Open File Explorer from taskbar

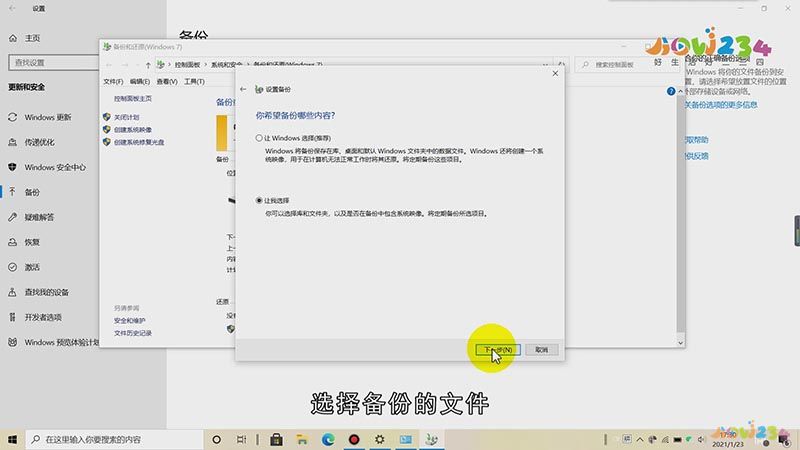point(302,439)
